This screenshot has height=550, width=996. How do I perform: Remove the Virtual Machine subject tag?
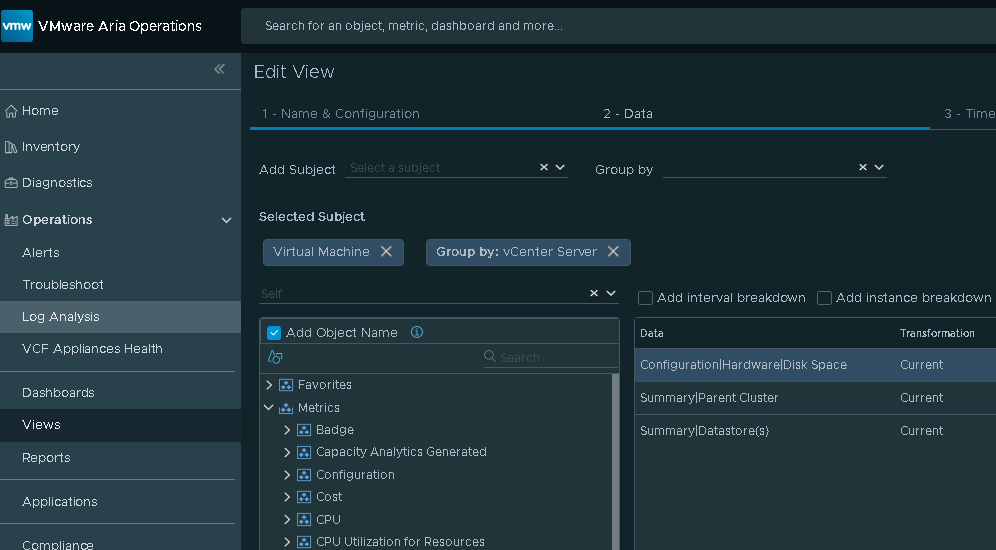386,252
